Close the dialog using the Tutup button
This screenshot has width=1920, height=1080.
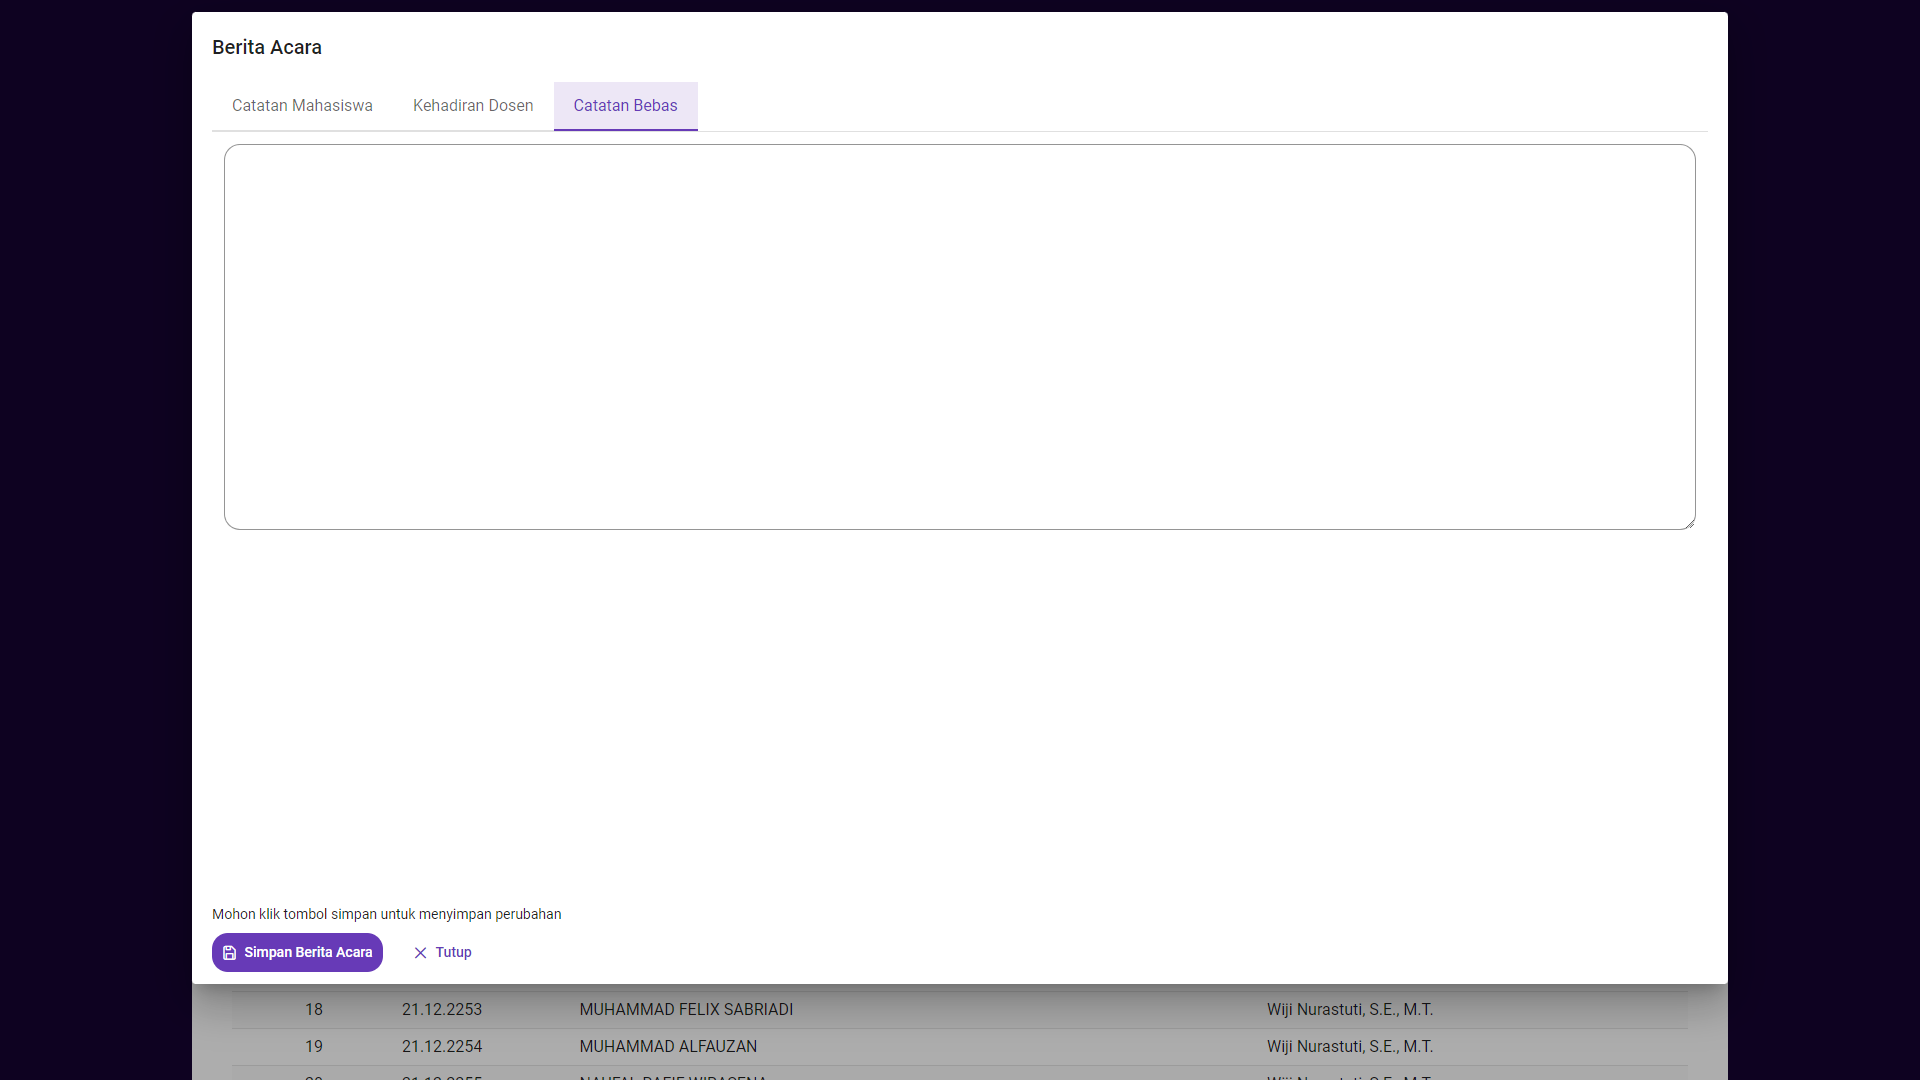click(453, 953)
